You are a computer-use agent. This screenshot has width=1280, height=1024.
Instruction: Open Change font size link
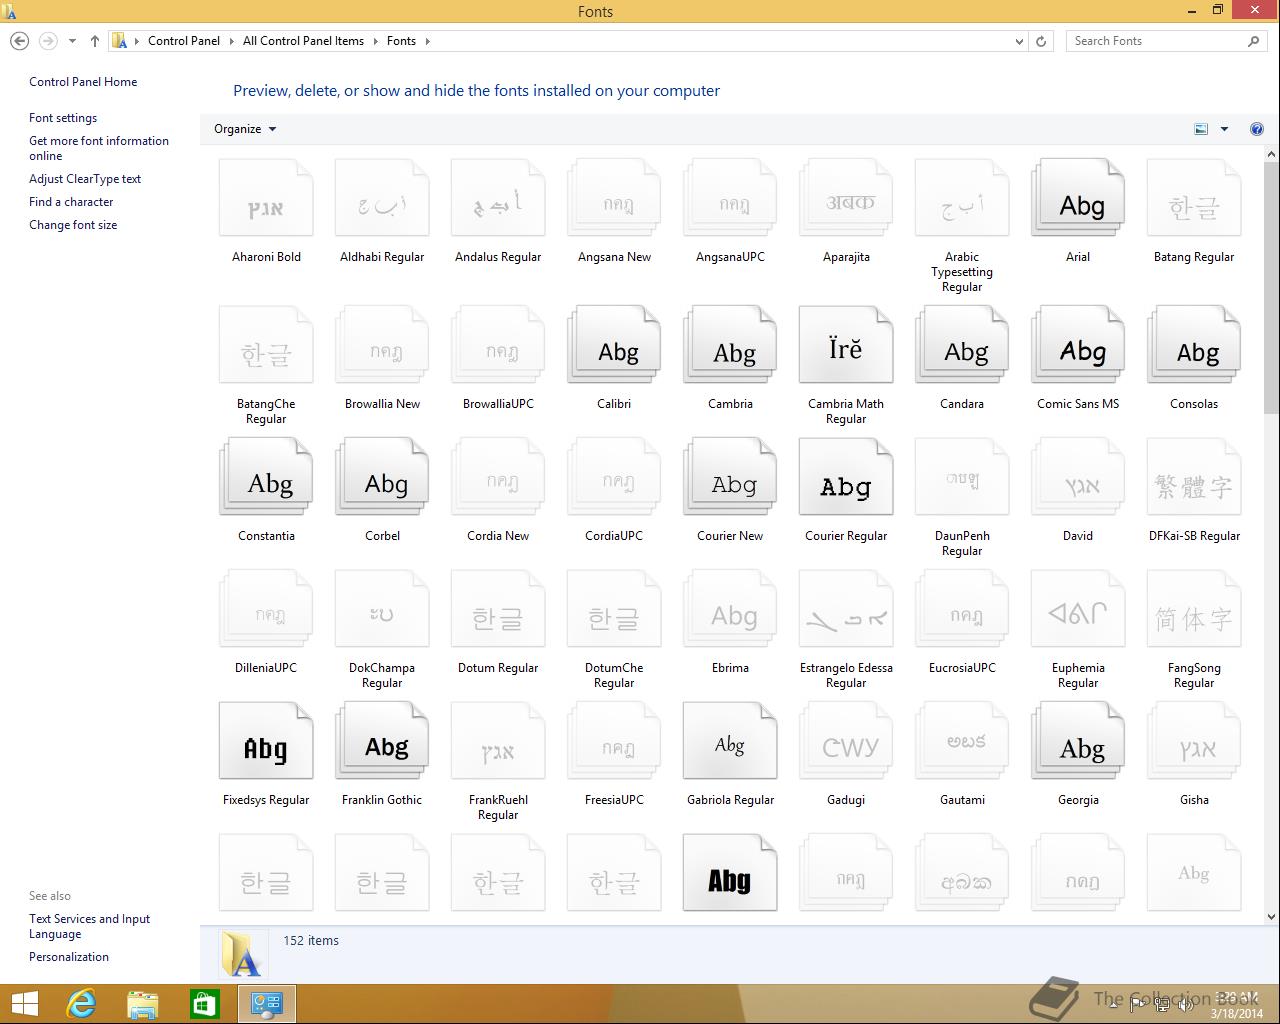[x=73, y=225]
